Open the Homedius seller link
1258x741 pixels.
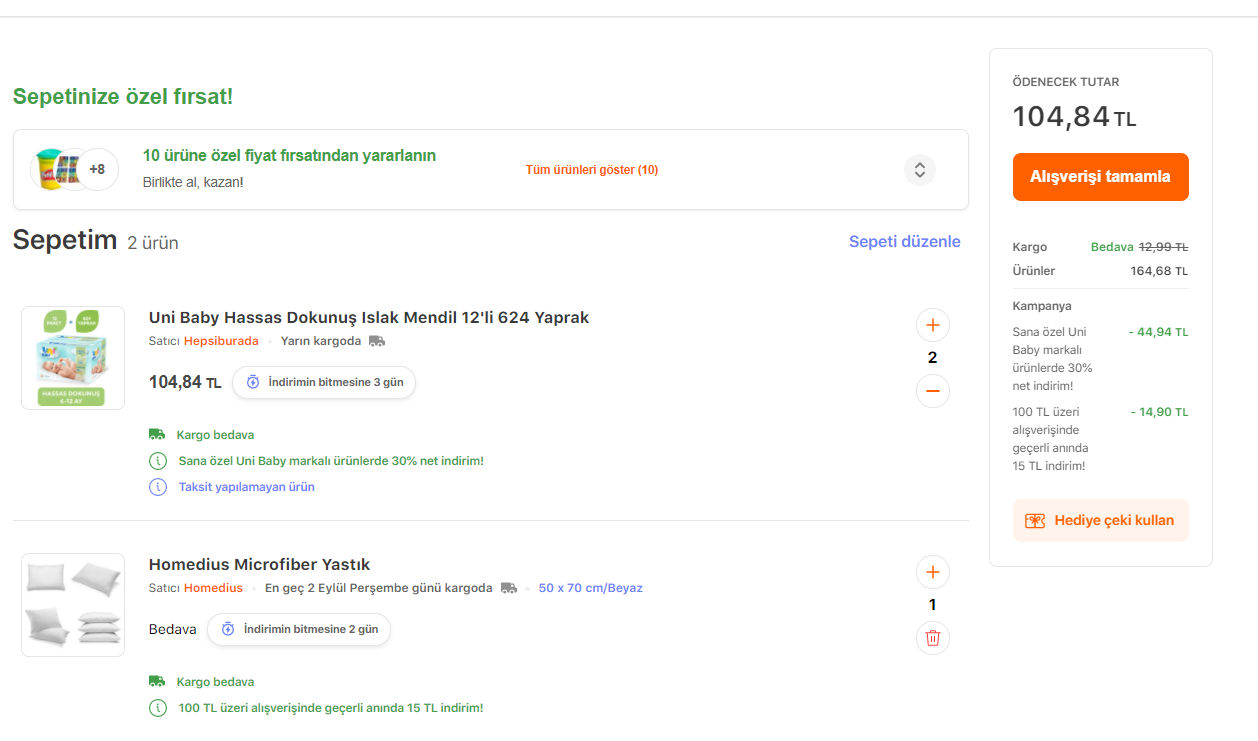point(213,588)
